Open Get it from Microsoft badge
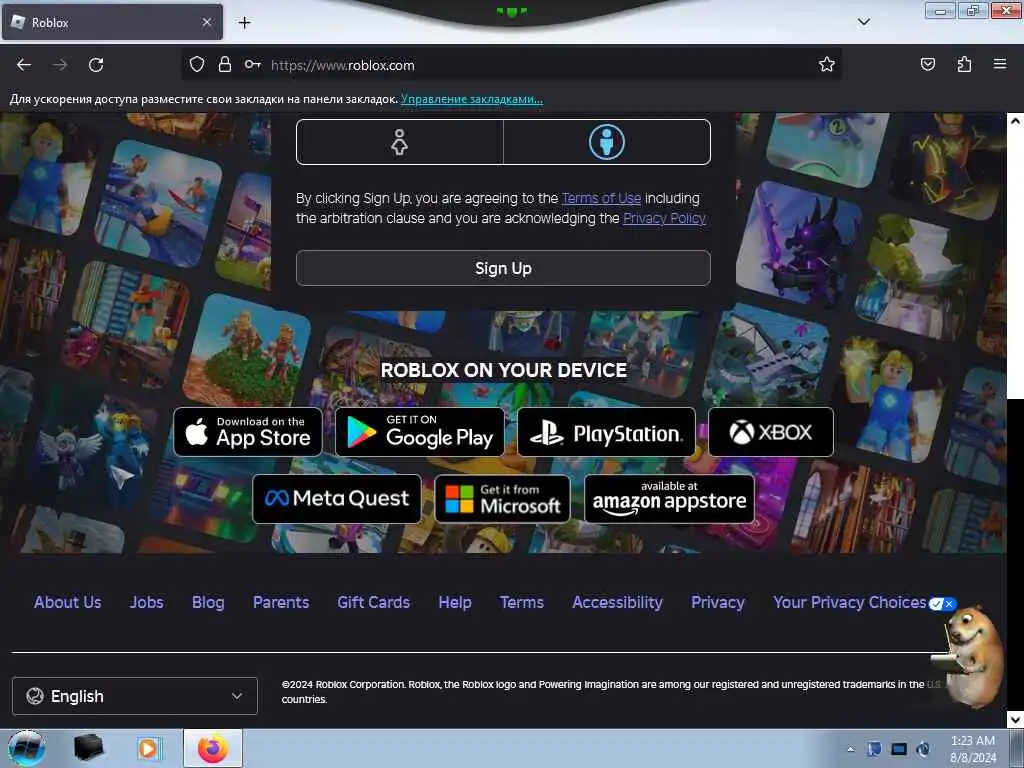This screenshot has width=1024, height=768. 502,499
